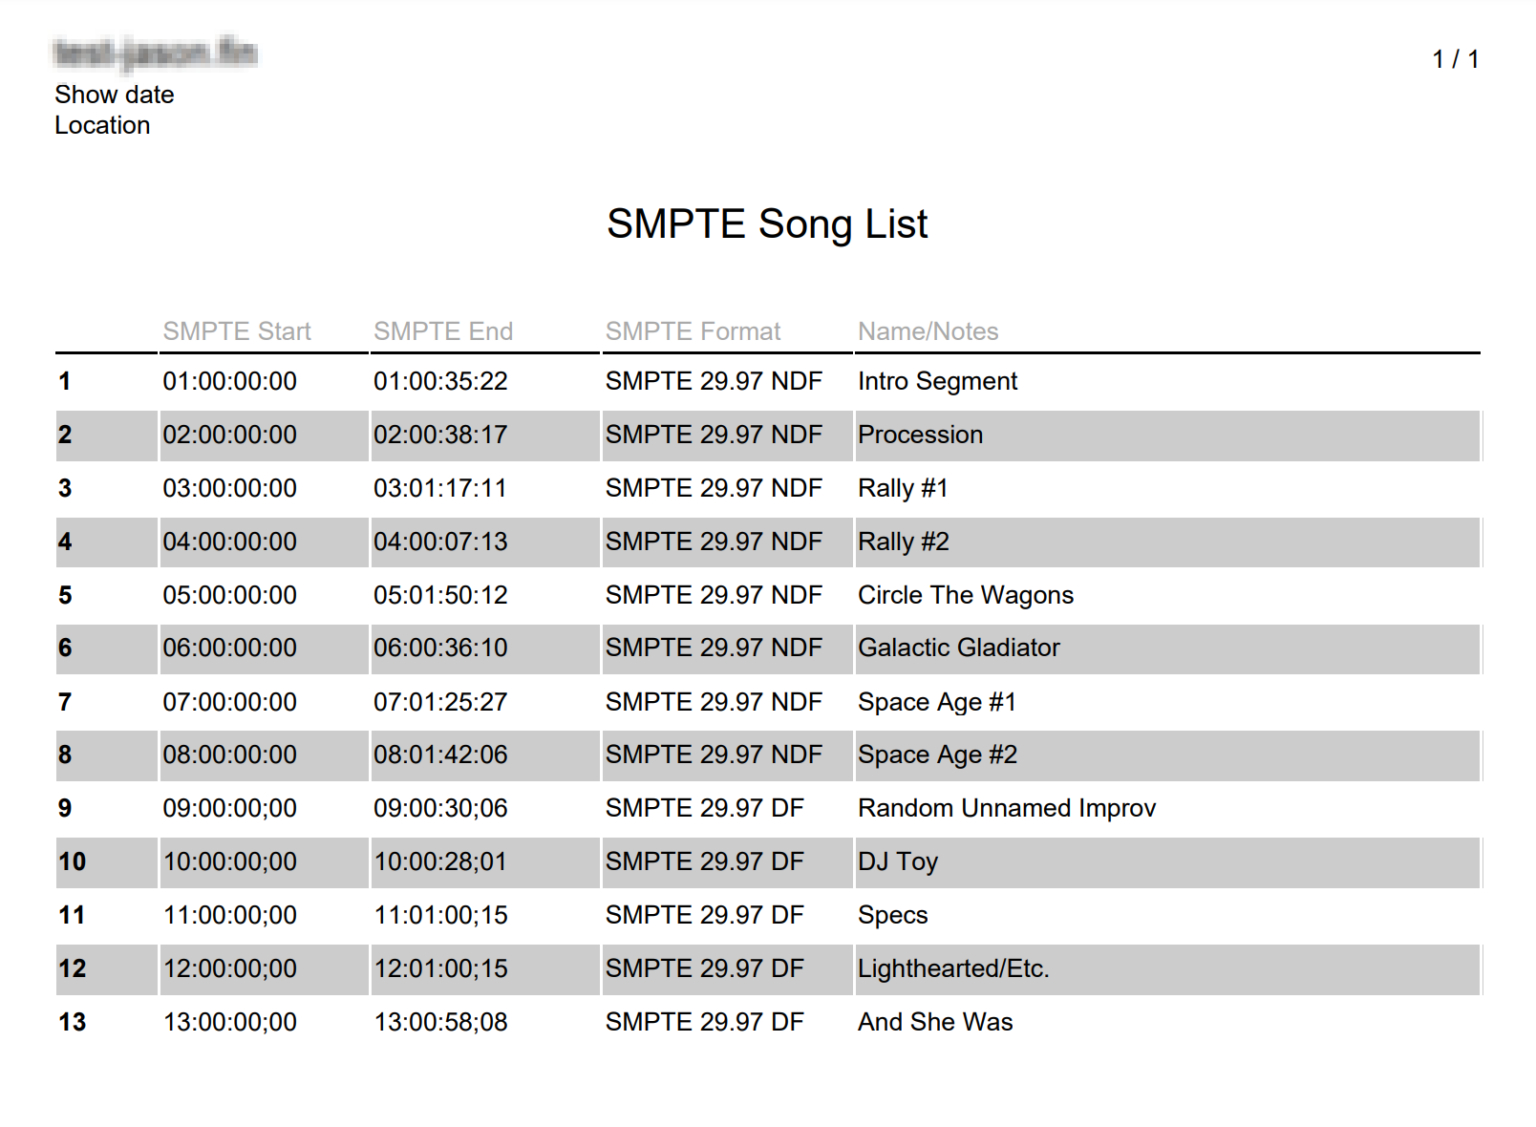Click the SMPTE 29.97 DF cell for Specs
Screen dimensions: 1536x1127
704,915
